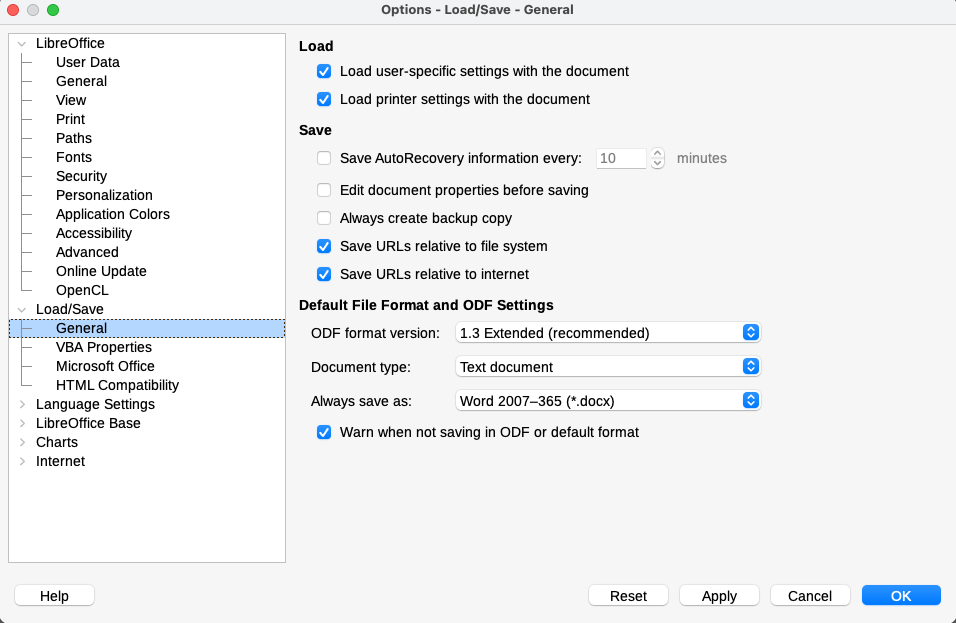Select User Data in the options tree
Viewport: 956px width, 623px height.
click(x=88, y=62)
